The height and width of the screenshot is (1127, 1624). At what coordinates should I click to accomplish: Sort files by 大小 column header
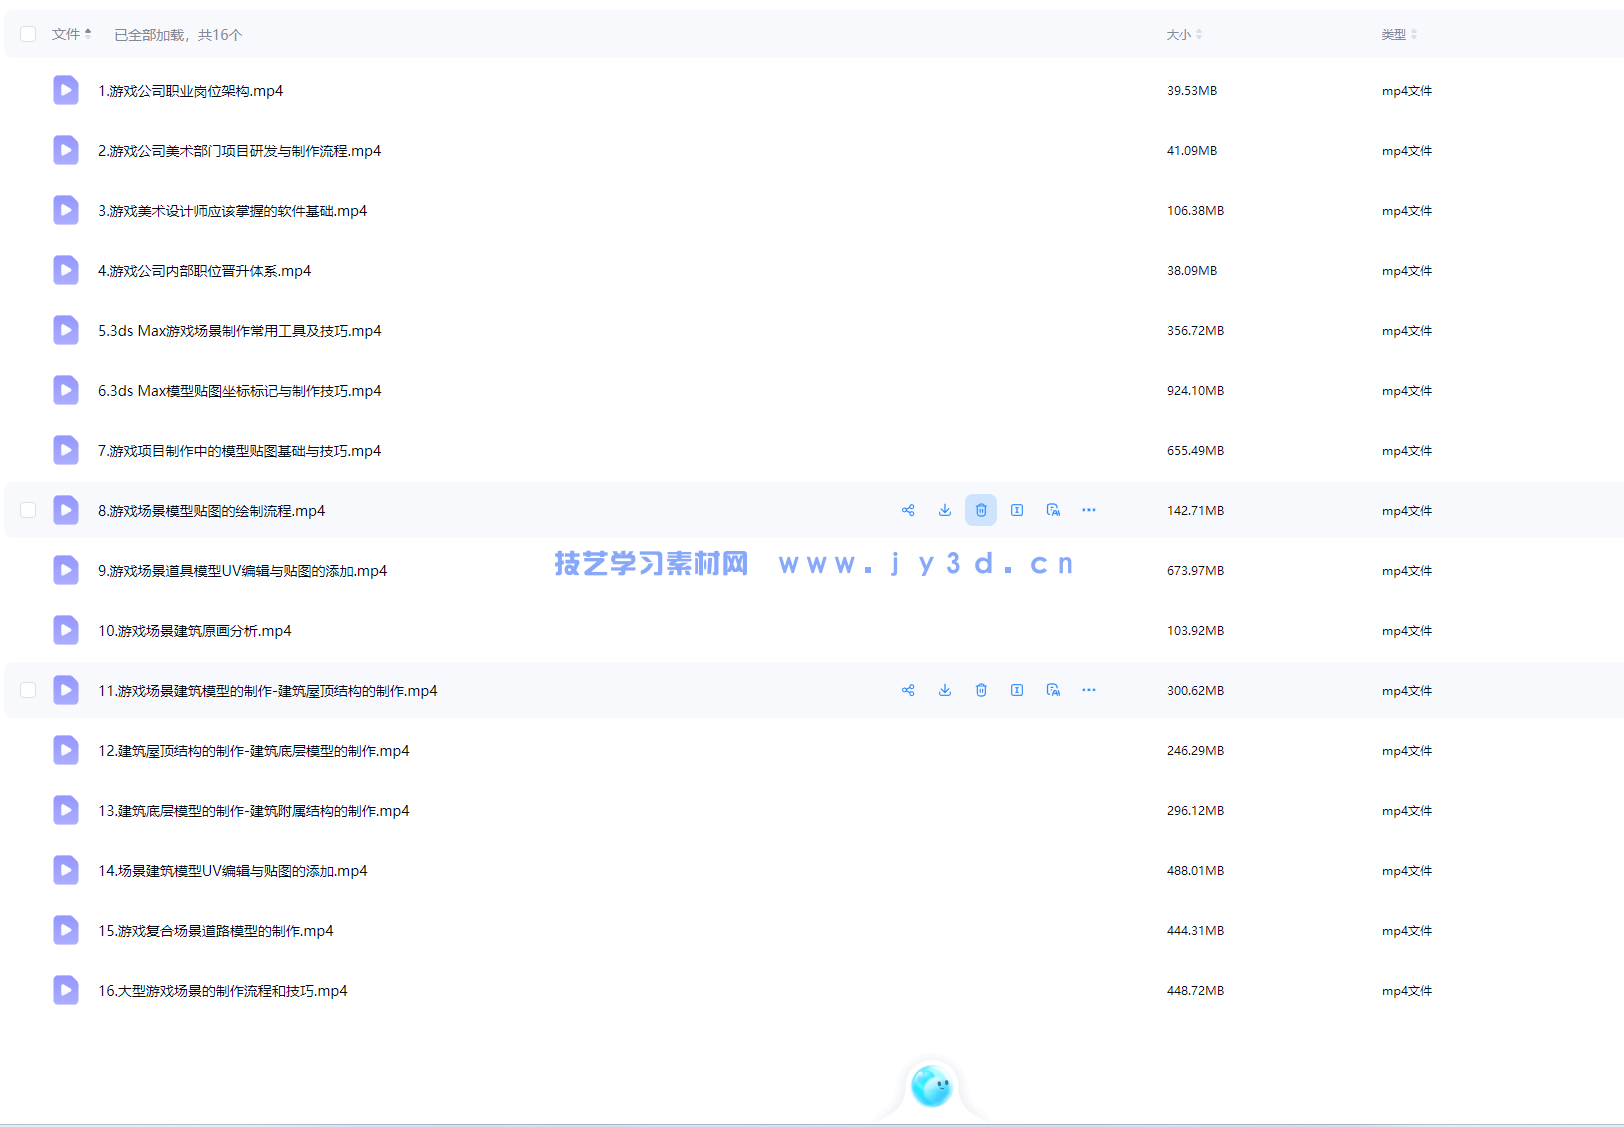(x=1184, y=35)
